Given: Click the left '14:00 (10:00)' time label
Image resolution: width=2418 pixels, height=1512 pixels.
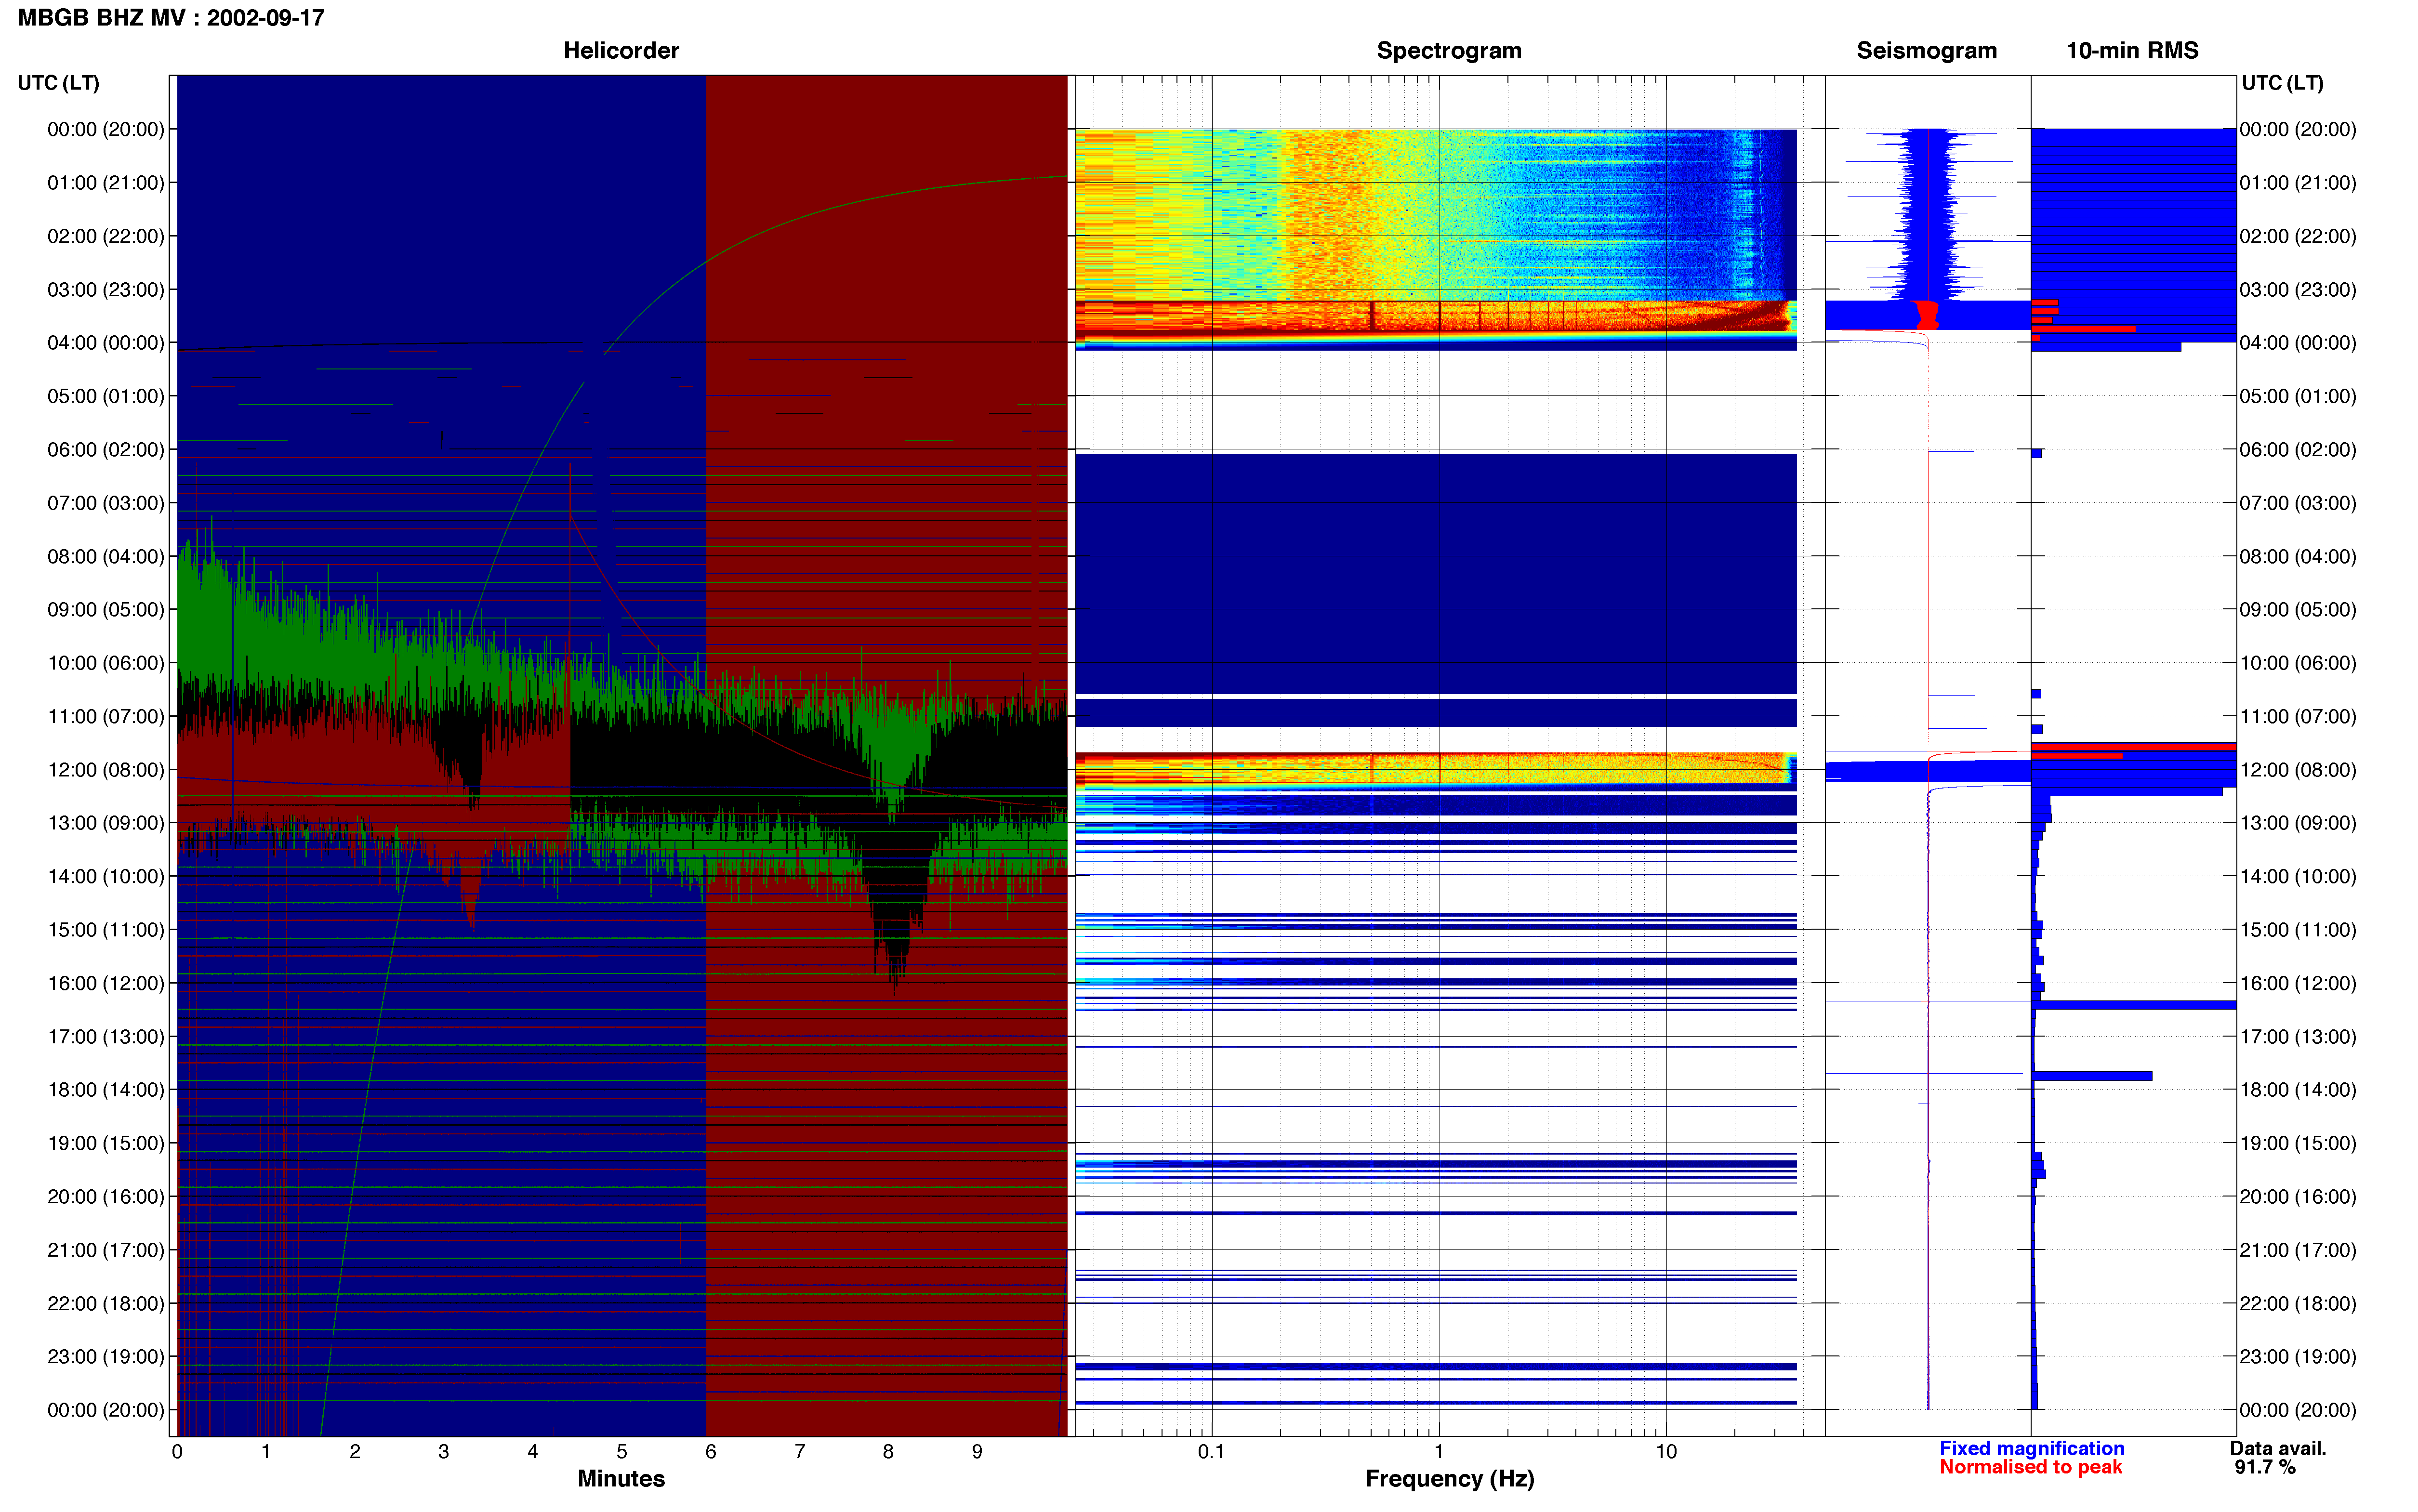Looking at the screenshot, I should (106, 877).
